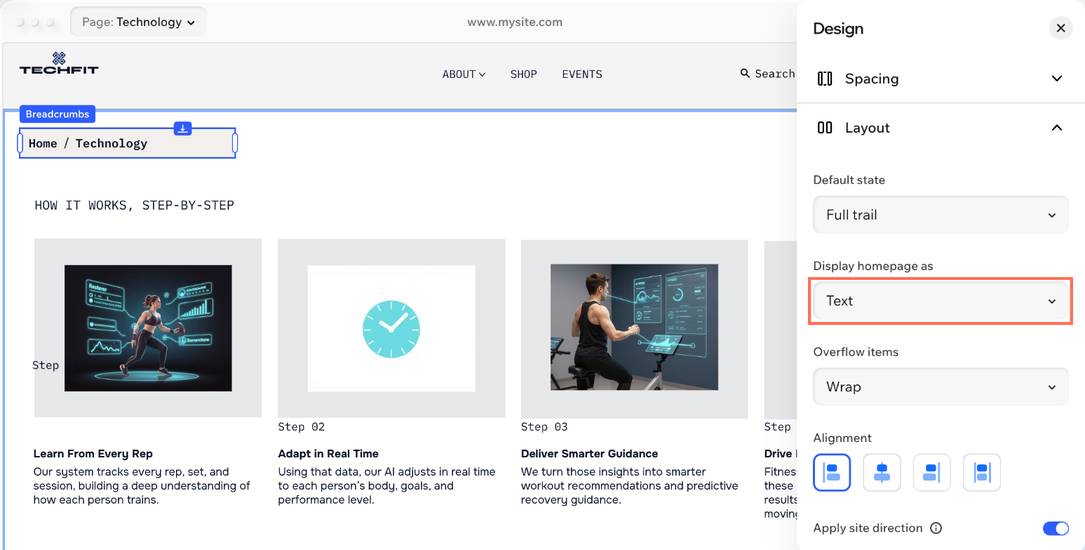1085x550 pixels.
Task: Select justify alignment option
Action: 982,473
